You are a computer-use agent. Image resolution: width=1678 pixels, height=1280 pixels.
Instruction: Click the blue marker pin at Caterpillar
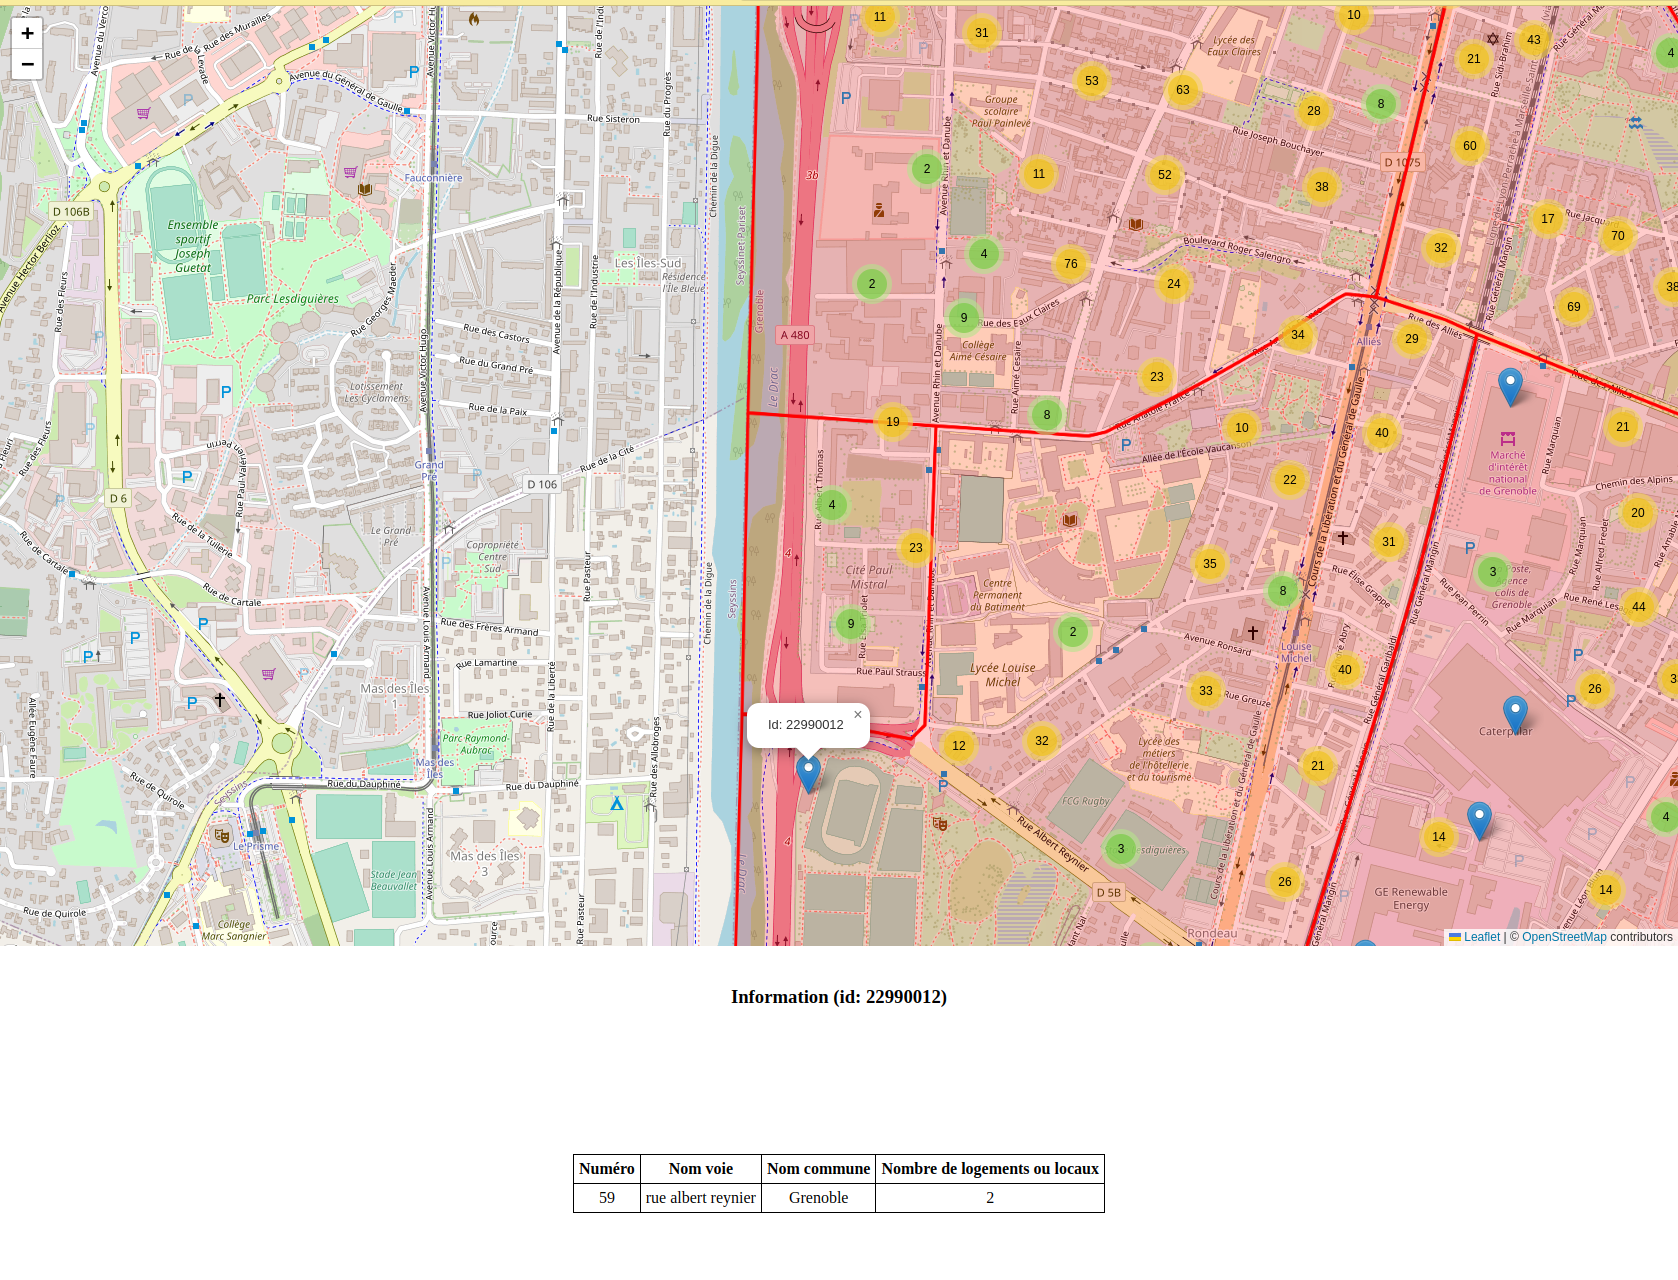pyautogui.click(x=1515, y=715)
